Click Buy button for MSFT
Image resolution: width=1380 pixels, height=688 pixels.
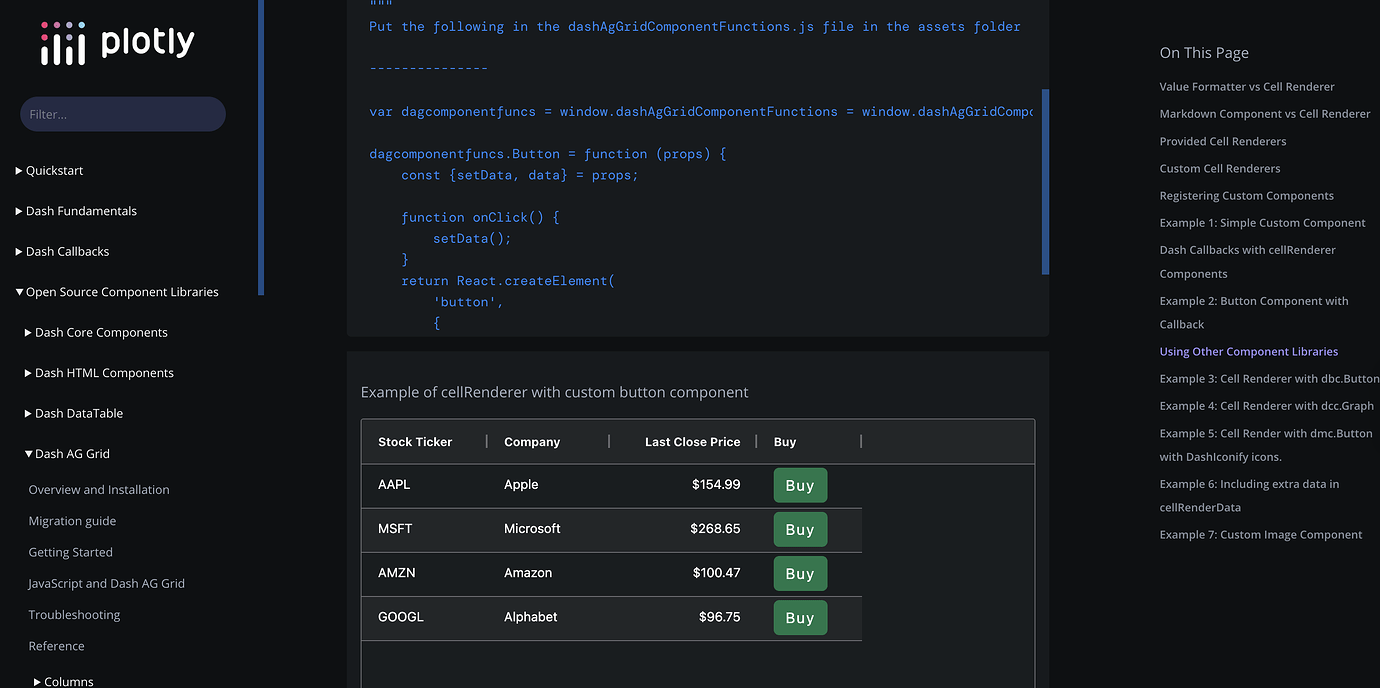(800, 529)
